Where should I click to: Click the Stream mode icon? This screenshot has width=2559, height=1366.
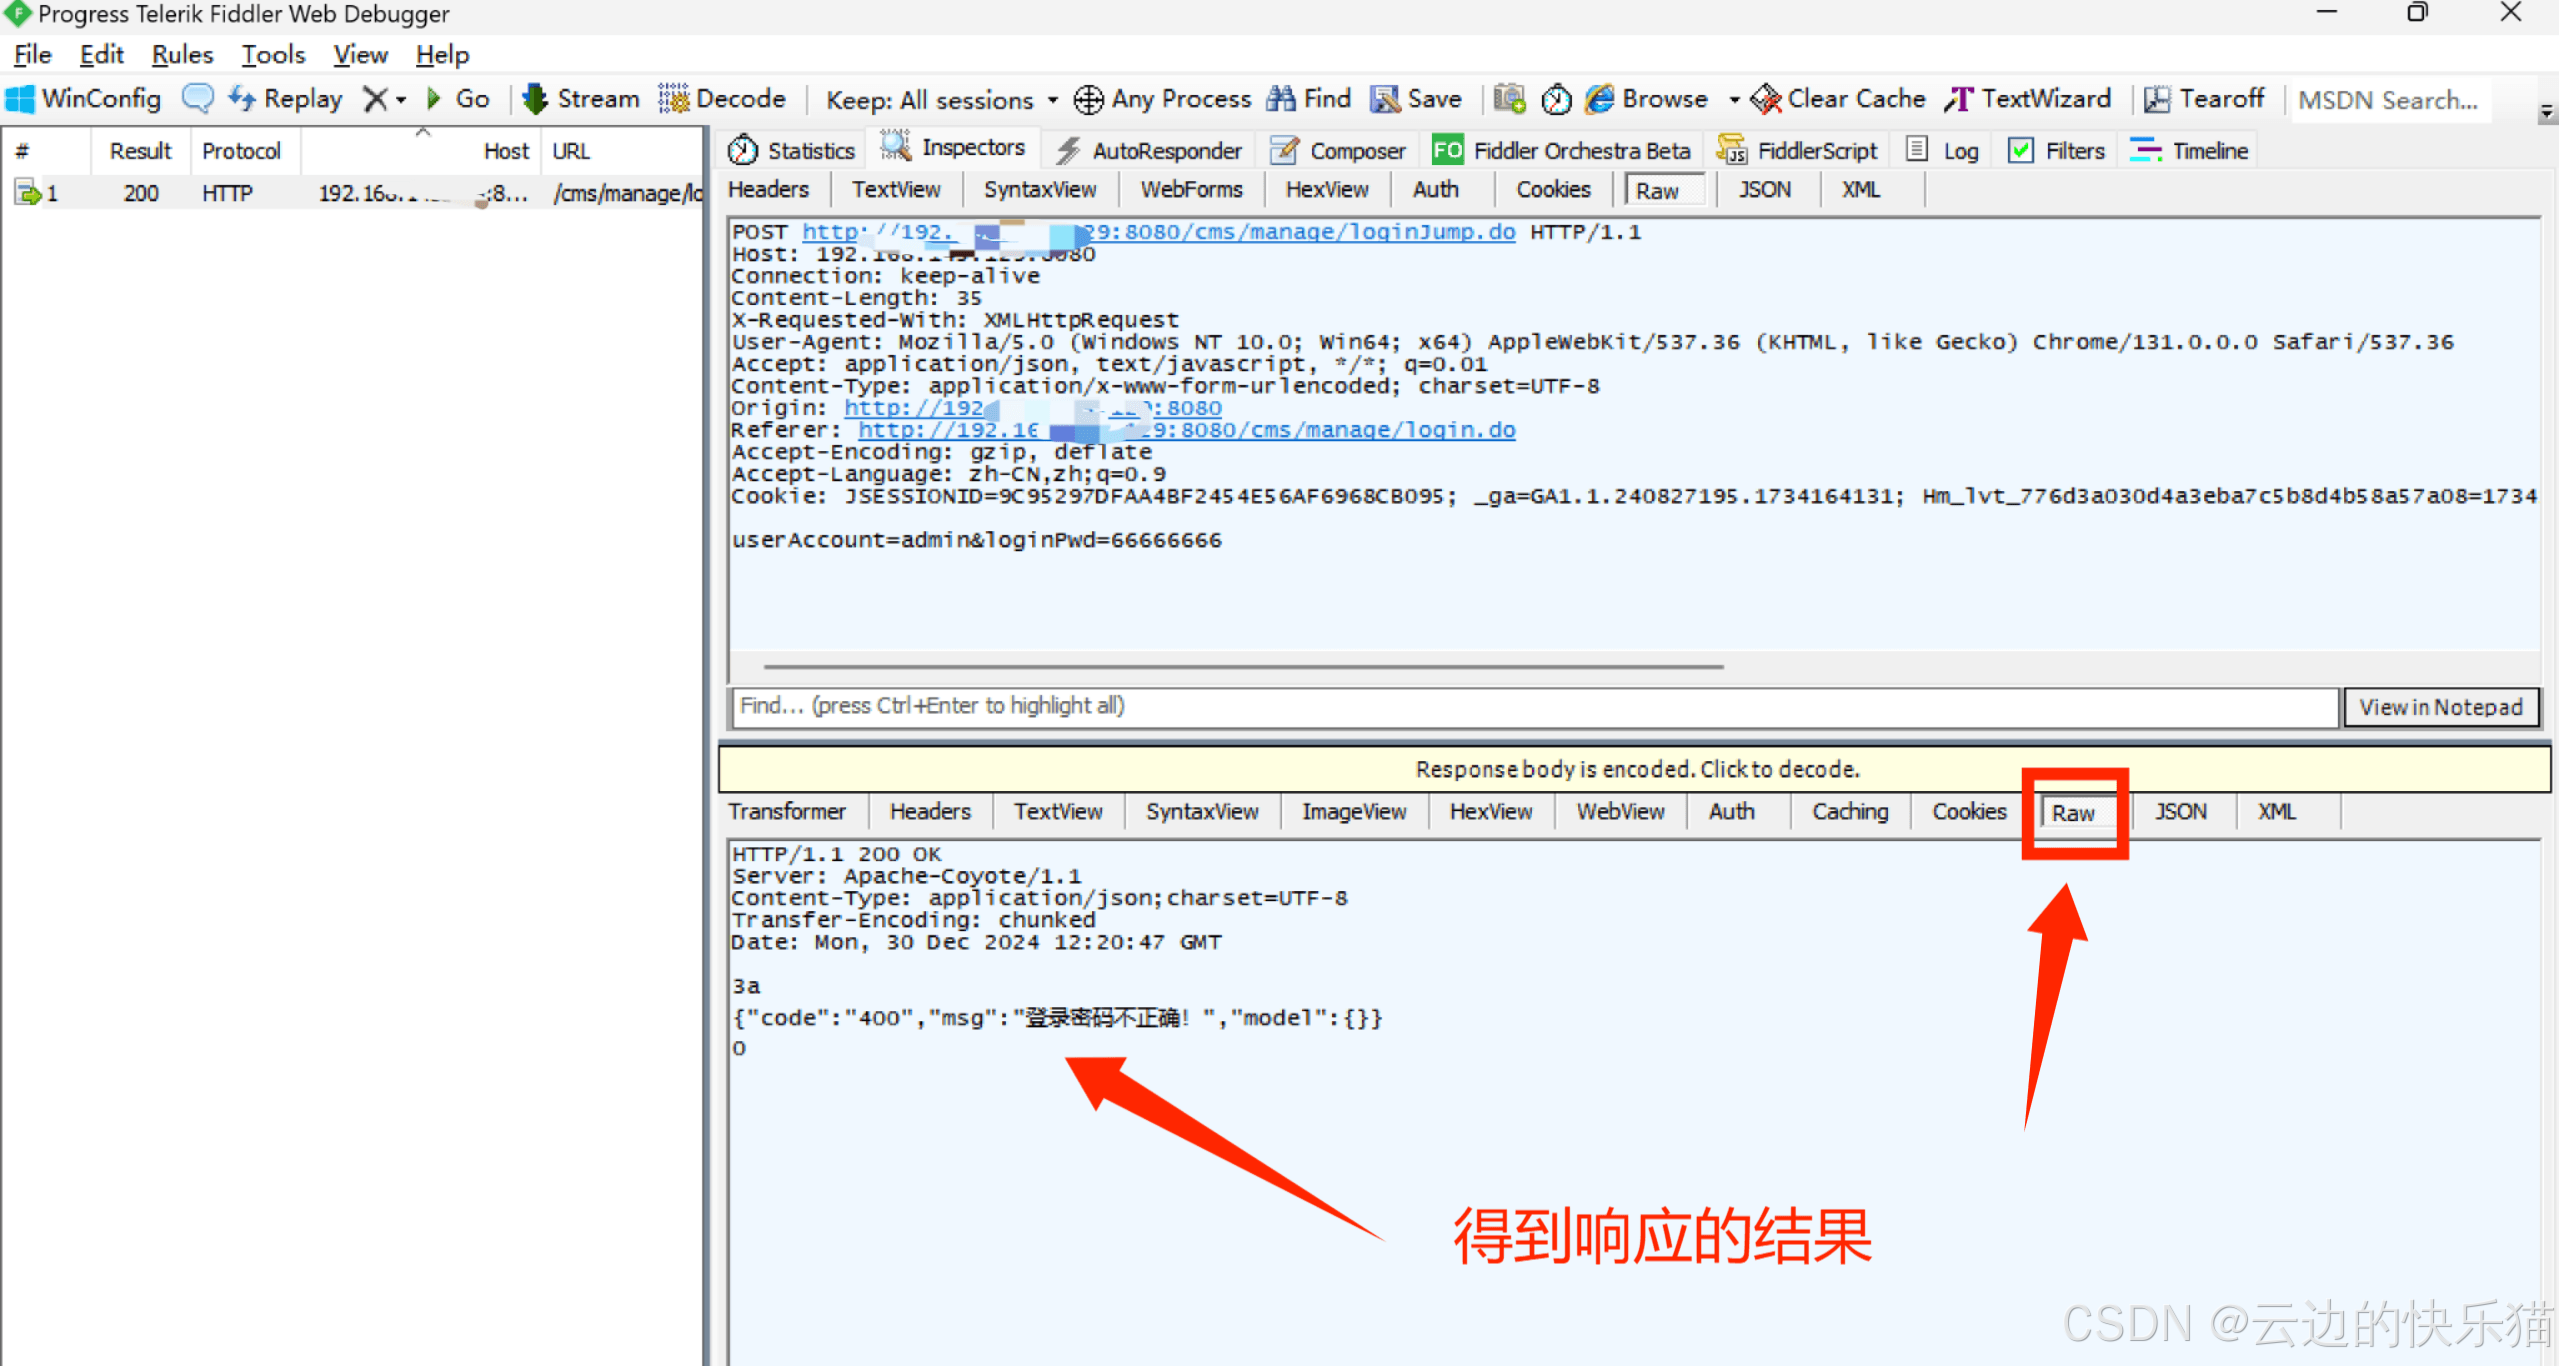tap(535, 98)
